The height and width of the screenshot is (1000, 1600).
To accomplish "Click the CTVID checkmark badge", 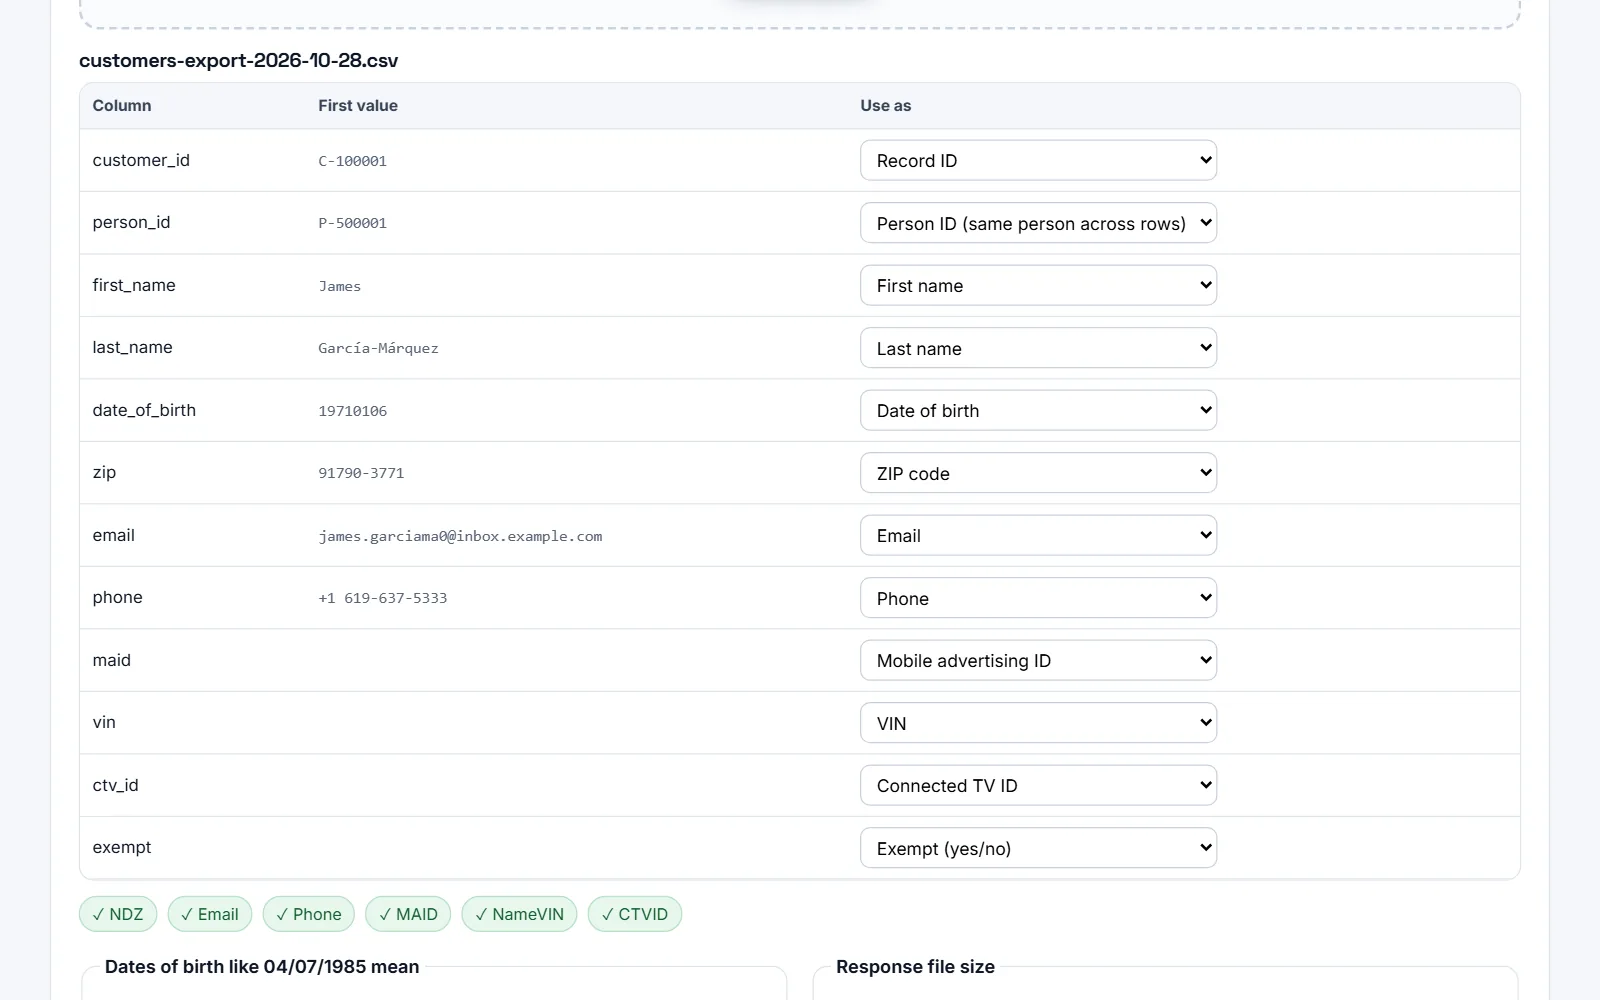I will (635, 914).
